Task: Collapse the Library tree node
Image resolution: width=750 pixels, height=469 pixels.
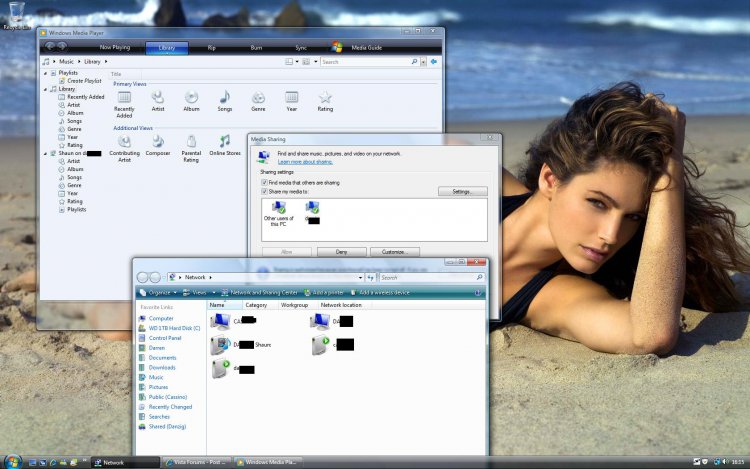Action: 46,89
